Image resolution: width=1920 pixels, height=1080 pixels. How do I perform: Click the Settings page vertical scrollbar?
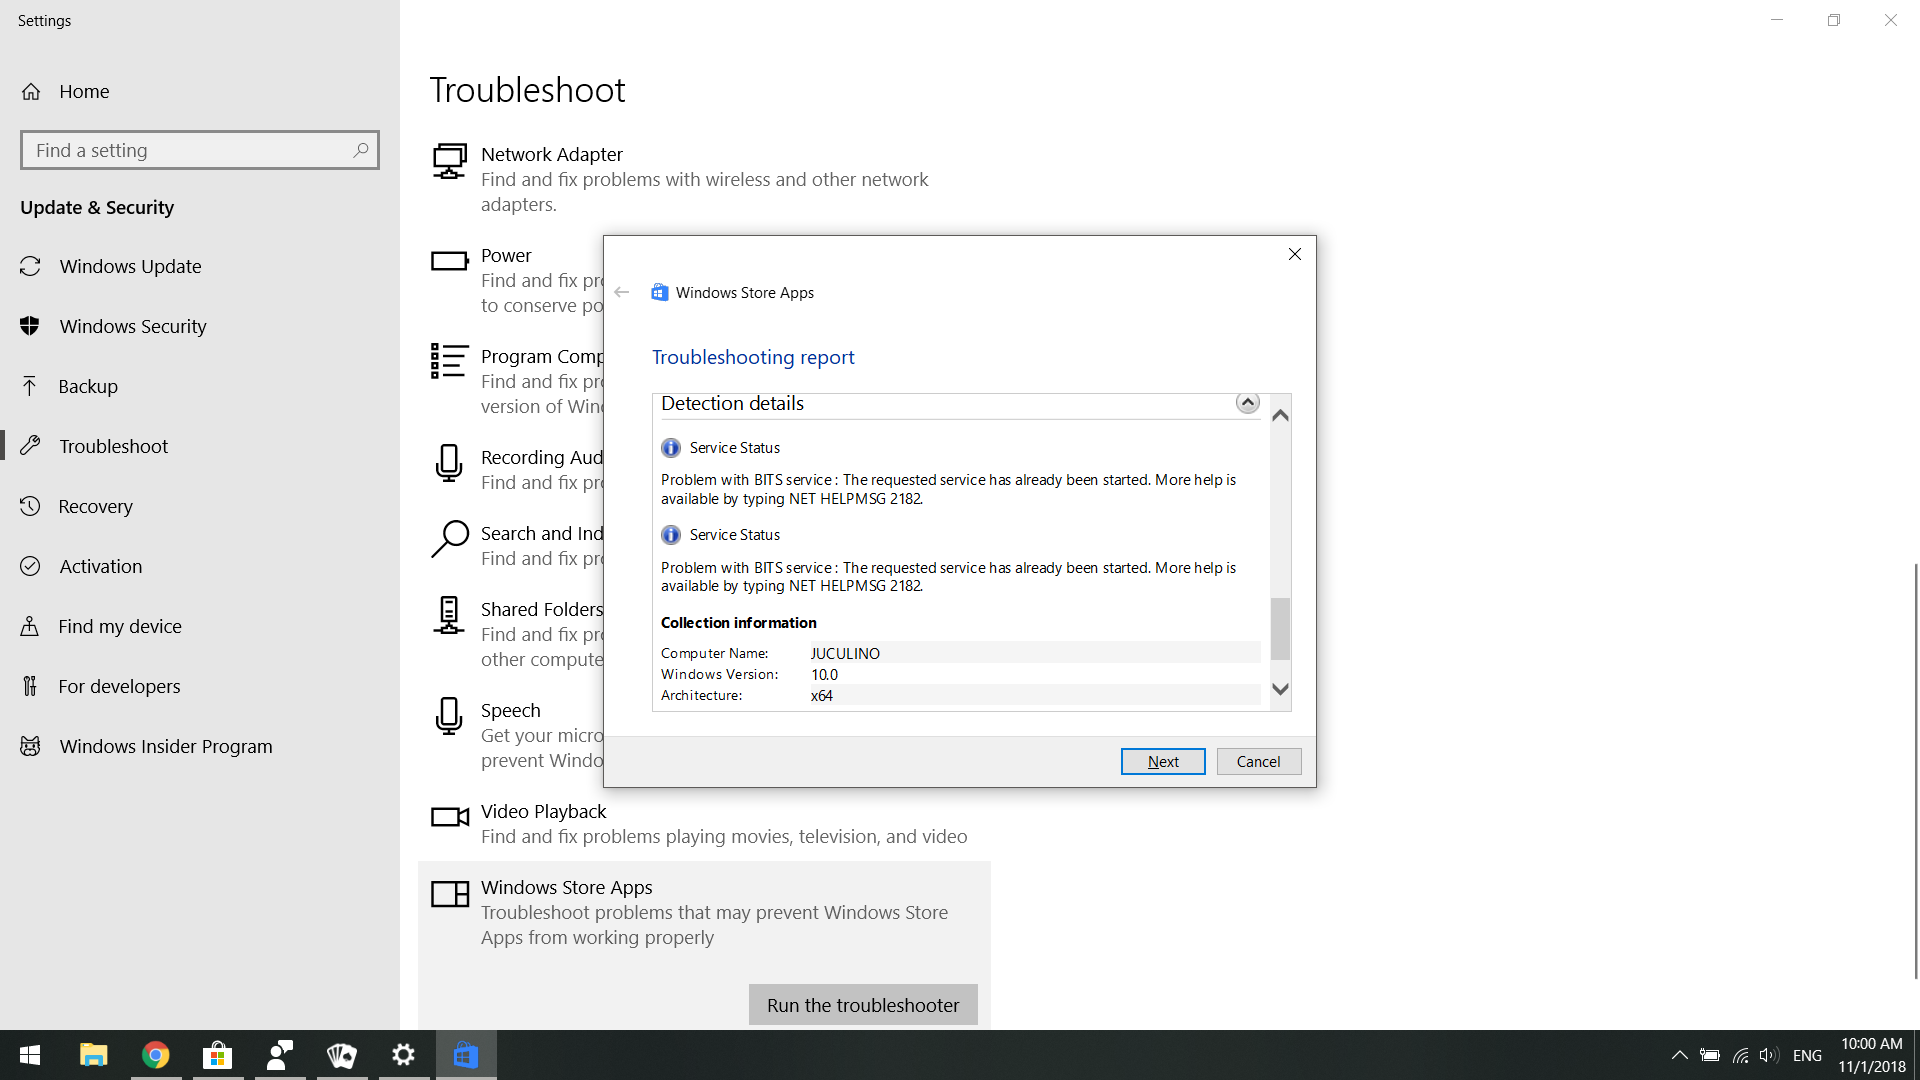[x=1915, y=770]
